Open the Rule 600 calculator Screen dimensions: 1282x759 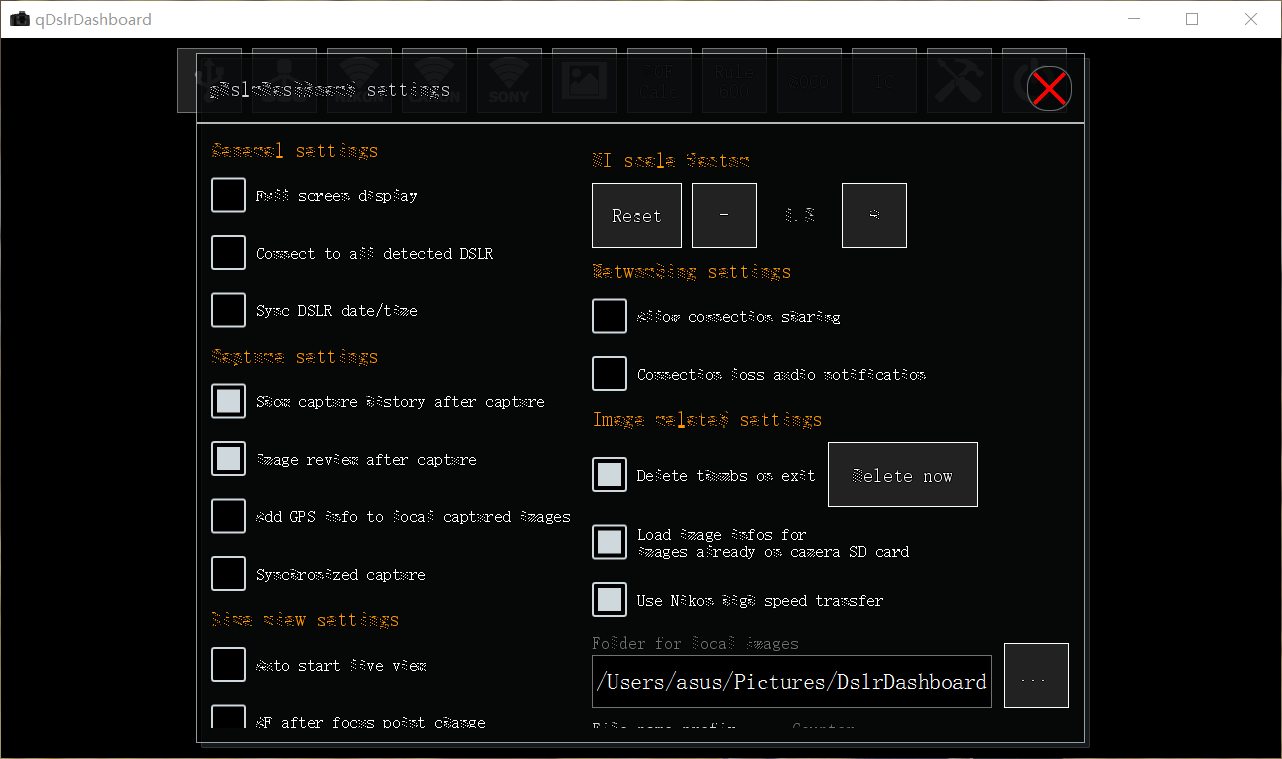click(x=734, y=80)
